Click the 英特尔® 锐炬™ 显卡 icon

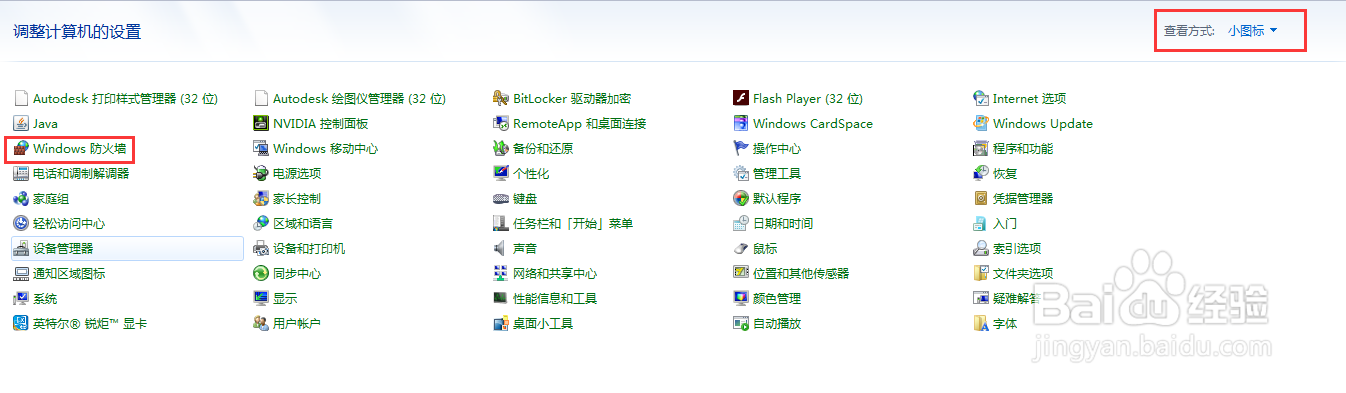[21, 324]
